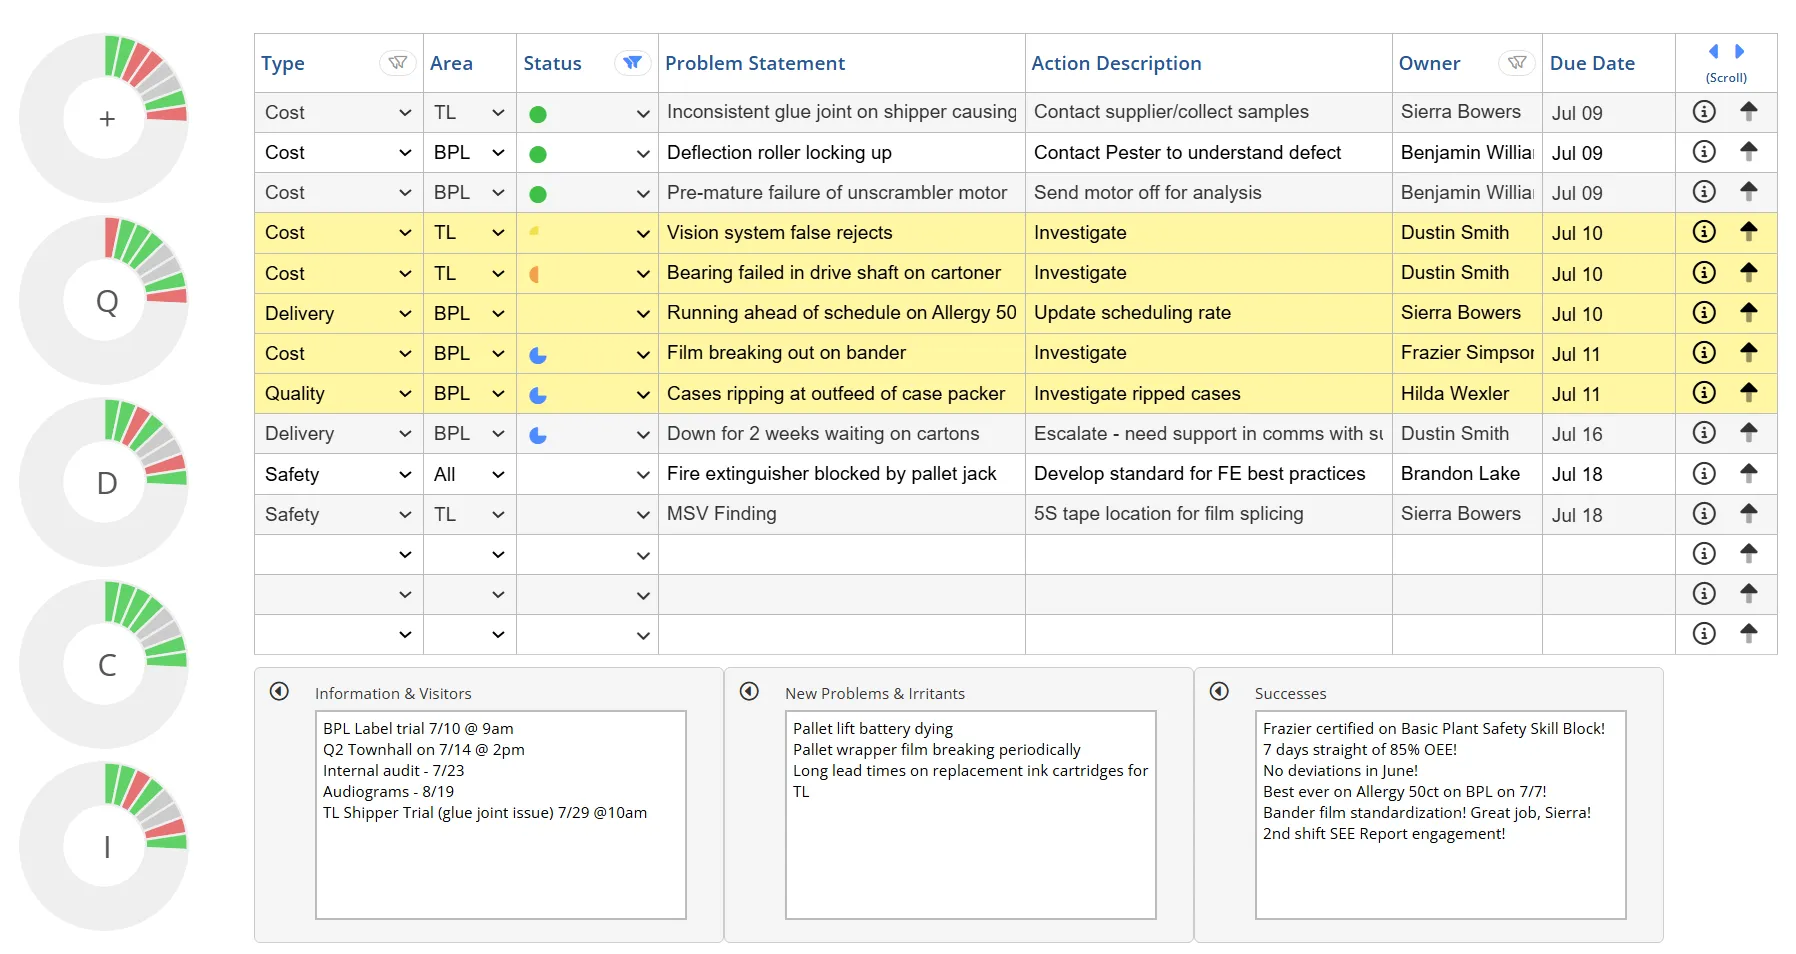The image size is (1796, 954).
Task: Click collapse arrow on Information & Visitors panel
Action: (278, 688)
